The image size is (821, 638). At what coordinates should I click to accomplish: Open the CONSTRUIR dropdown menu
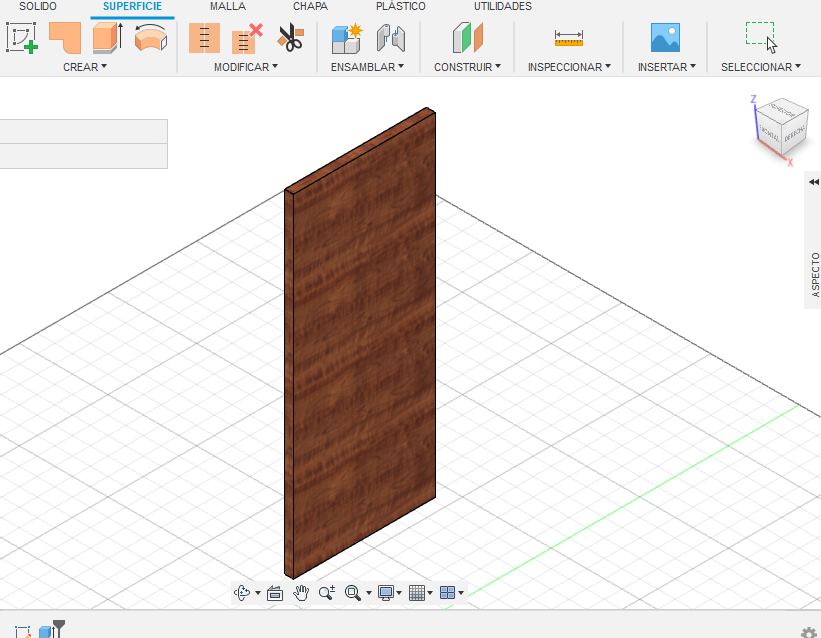467,67
